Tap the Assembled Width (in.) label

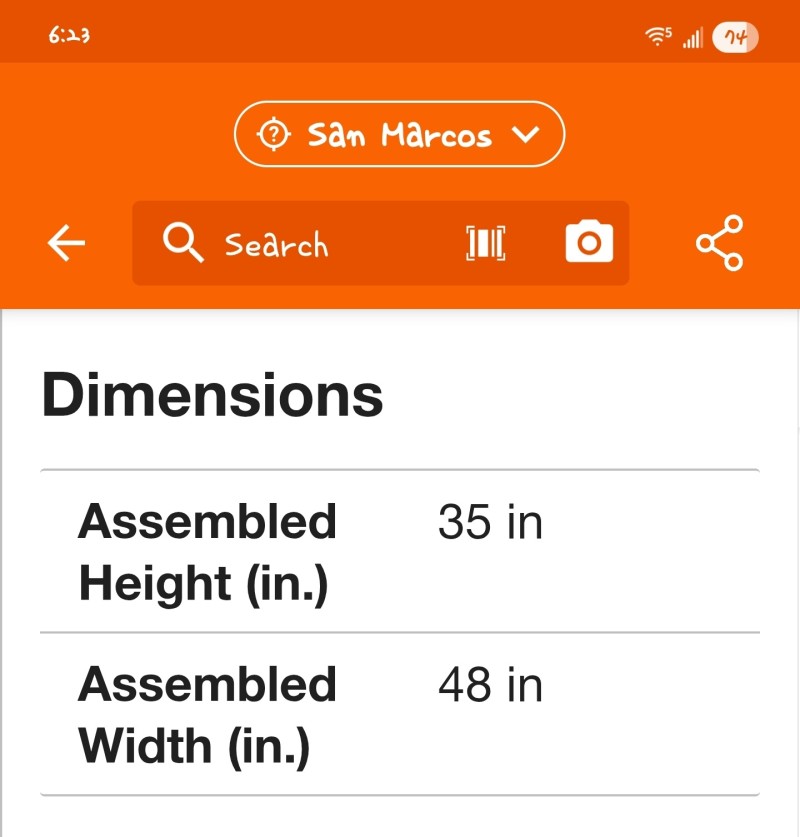(207, 715)
